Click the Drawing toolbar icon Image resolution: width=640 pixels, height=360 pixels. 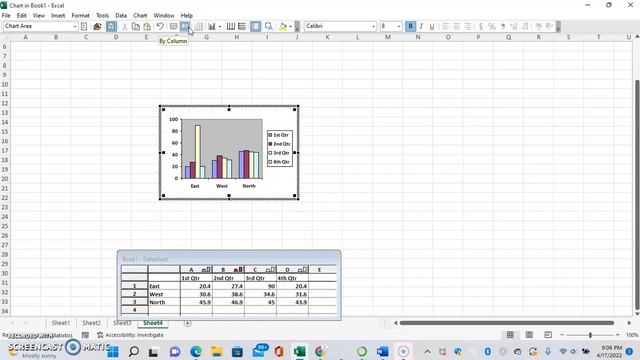pyautogui.click(x=269, y=26)
